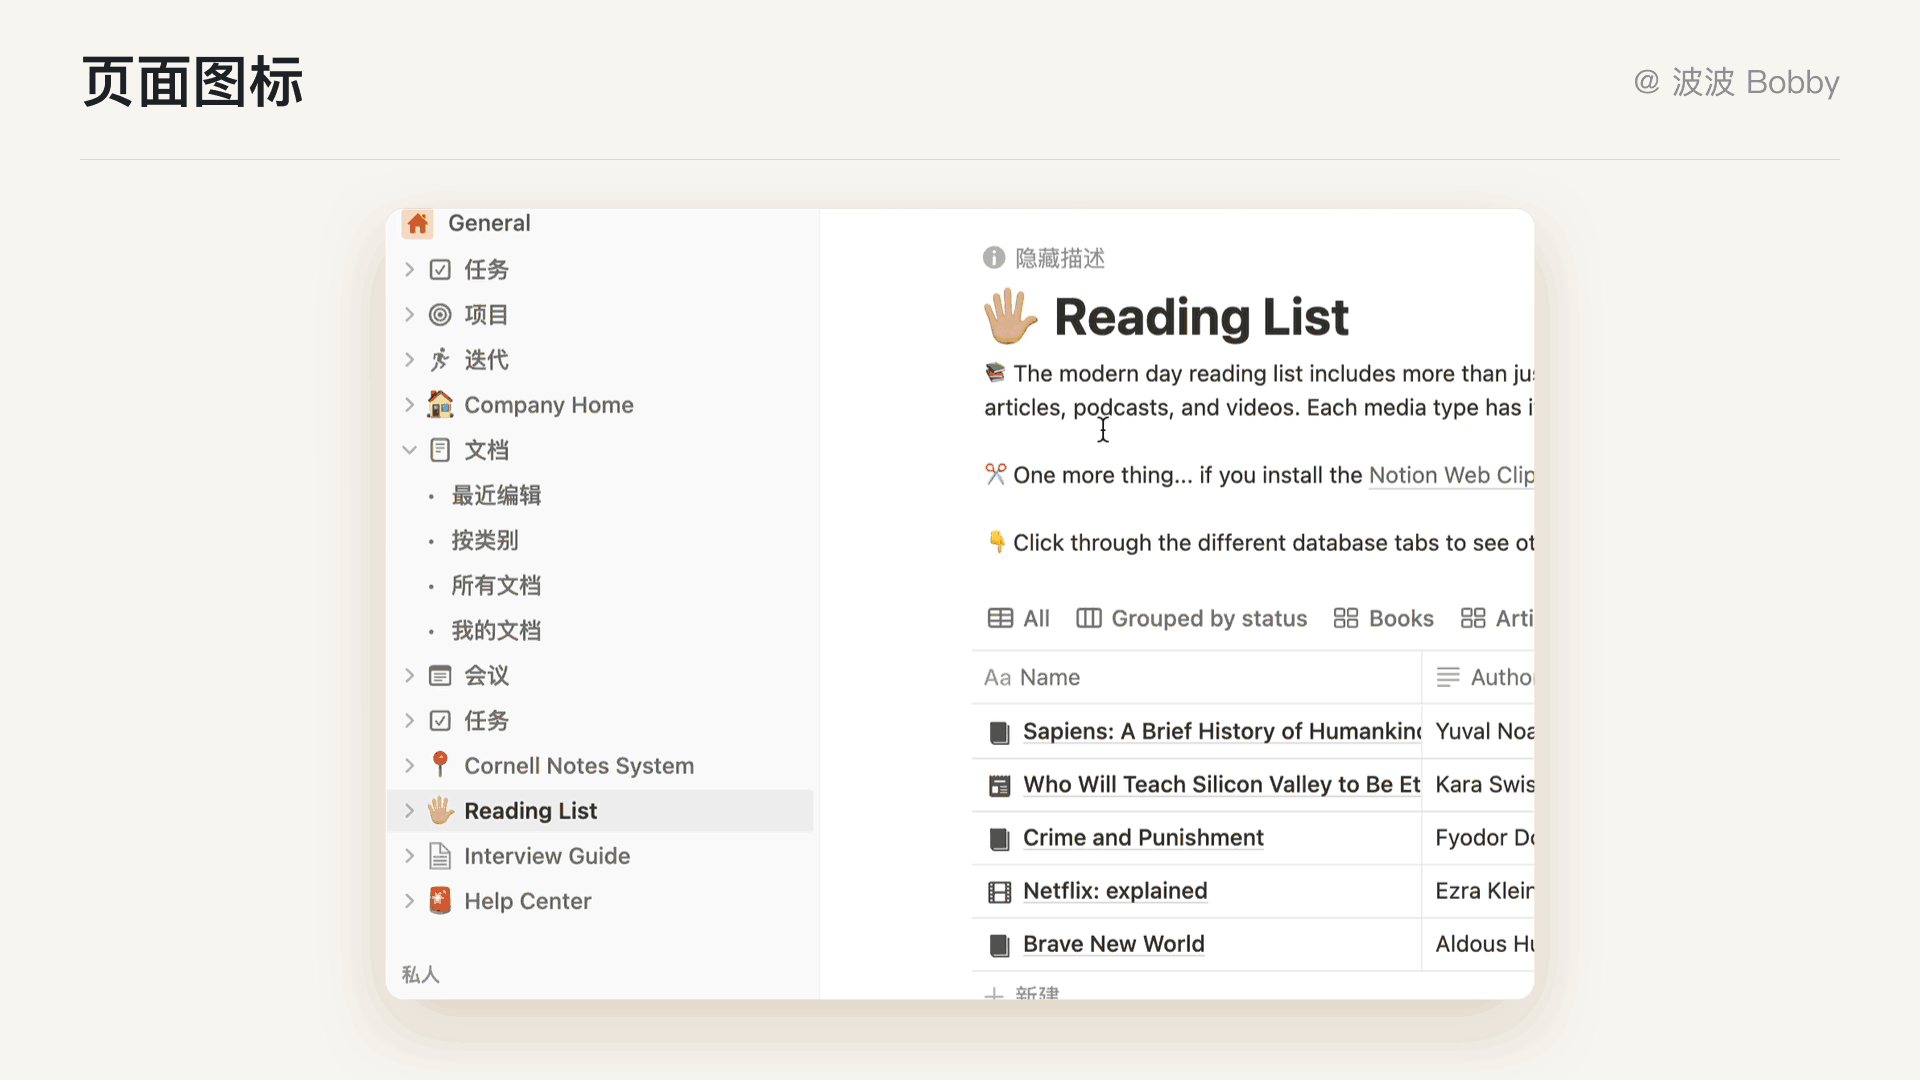Click the target icon beside 项目

pyautogui.click(x=440, y=315)
